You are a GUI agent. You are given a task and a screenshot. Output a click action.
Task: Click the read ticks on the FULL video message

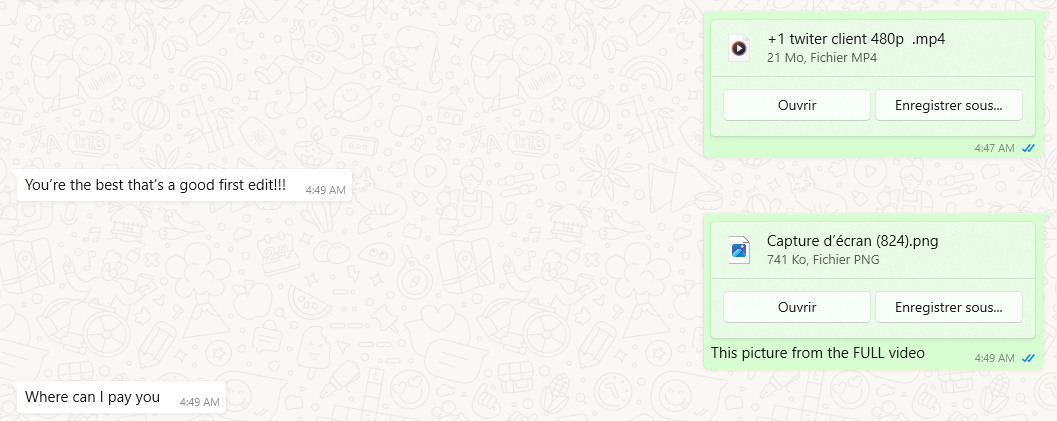pos(1028,358)
